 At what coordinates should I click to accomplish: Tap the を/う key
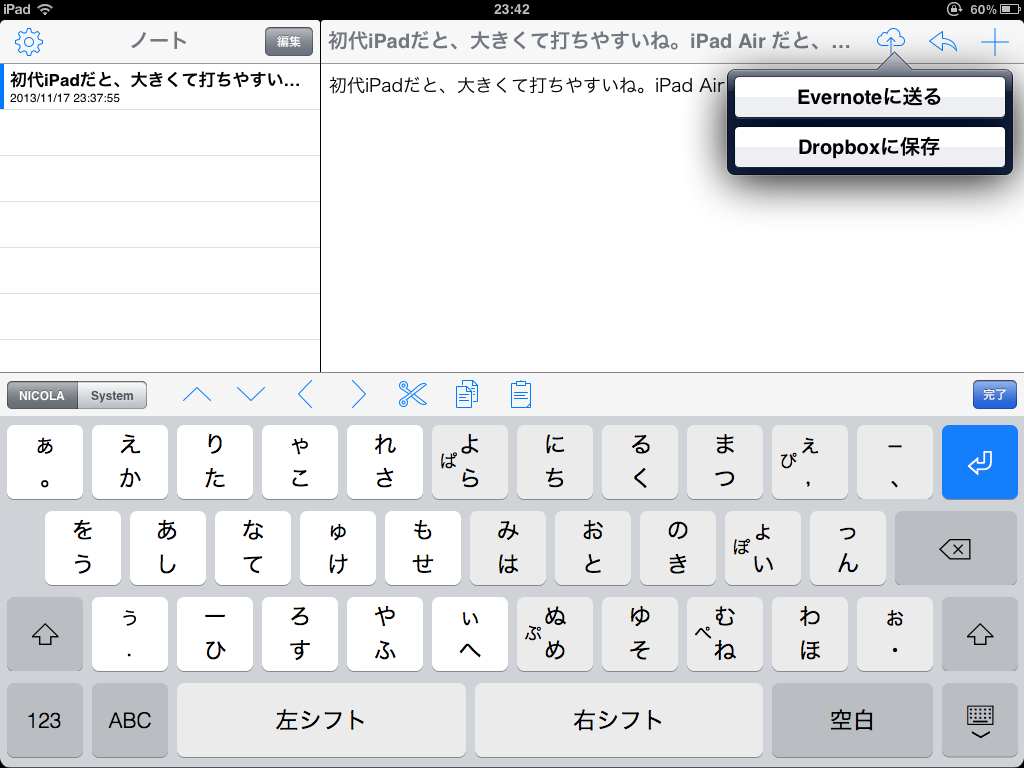[83, 548]
